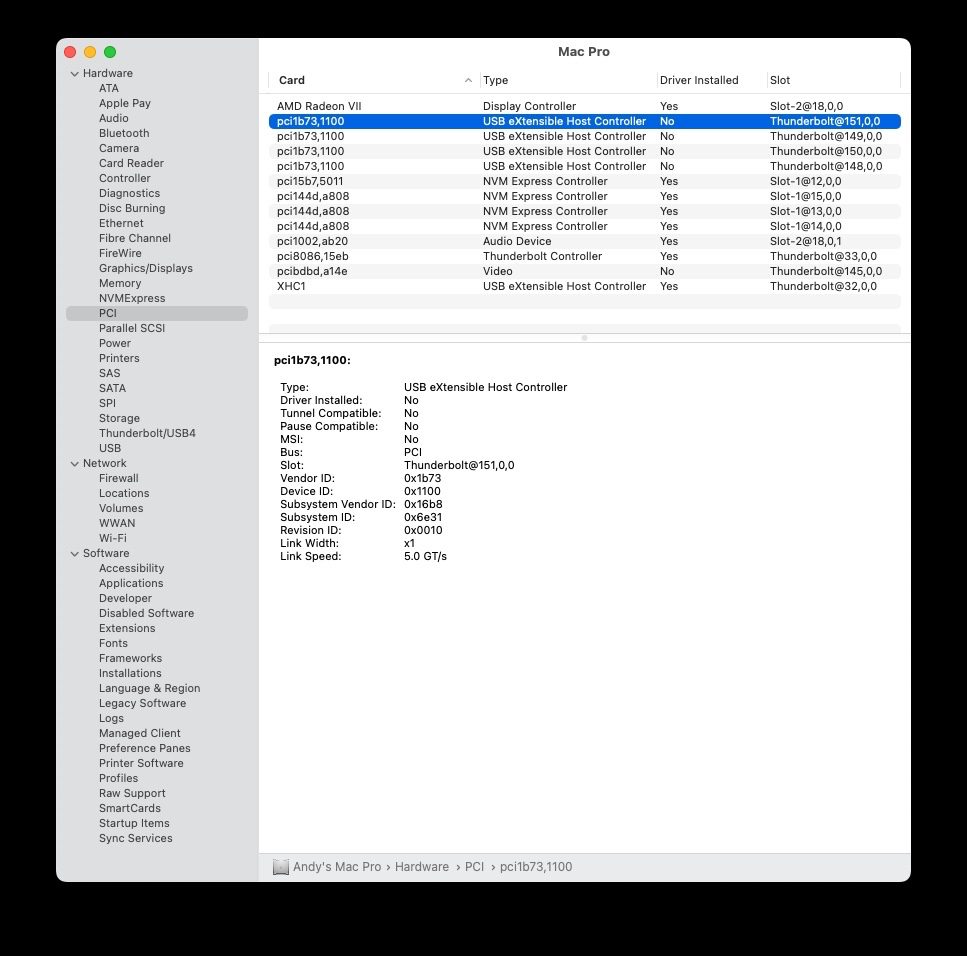Select Ethernet in the sidebar
Viewport: 967px width, 956px height.
[x=121, y=223]
